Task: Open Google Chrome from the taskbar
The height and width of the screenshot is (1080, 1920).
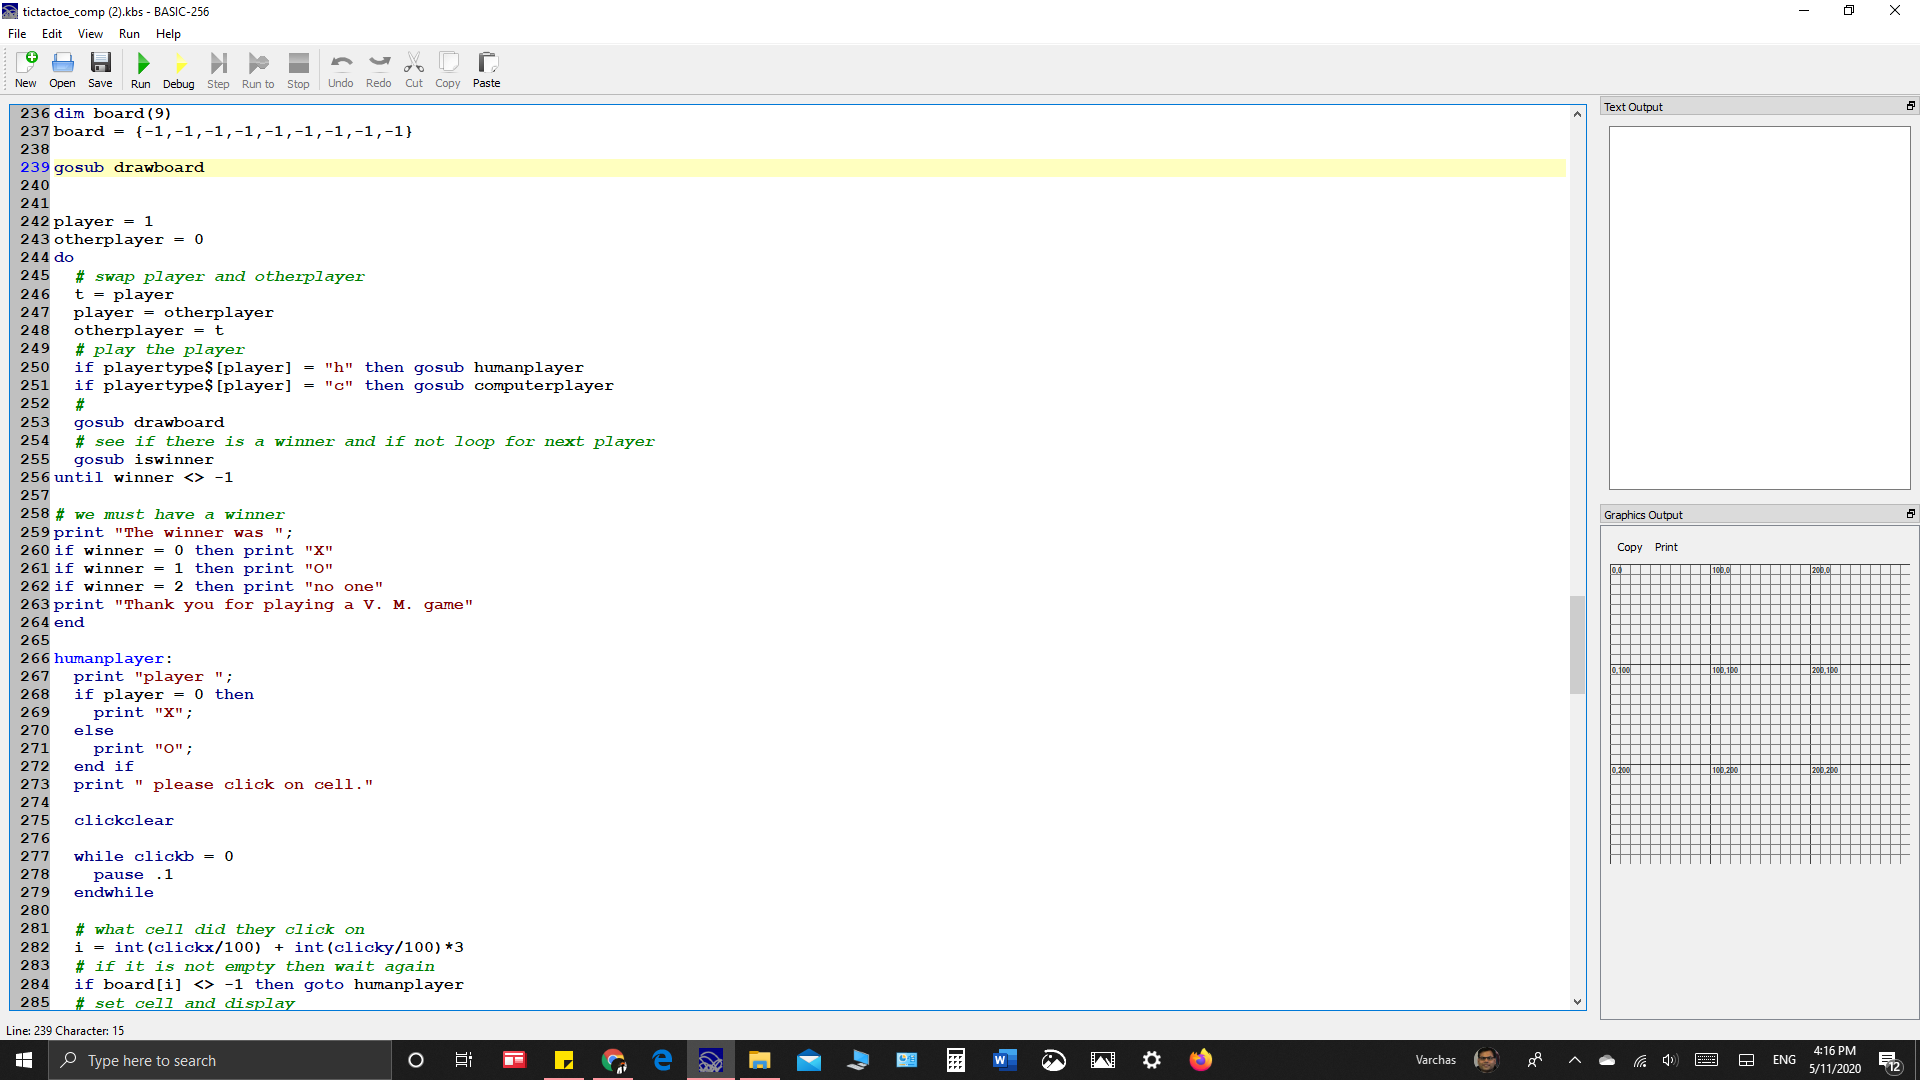Action: (x=613, y=1060)
